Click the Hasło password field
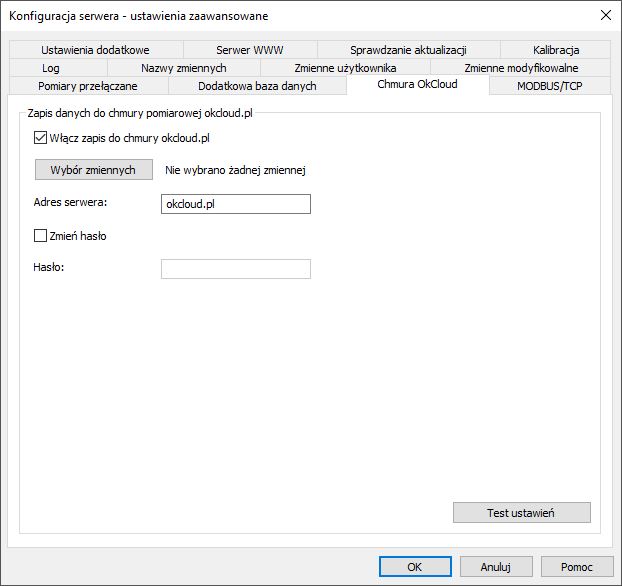Image resolution: width=622 pixels, height=586 pixels. [236, 269]
